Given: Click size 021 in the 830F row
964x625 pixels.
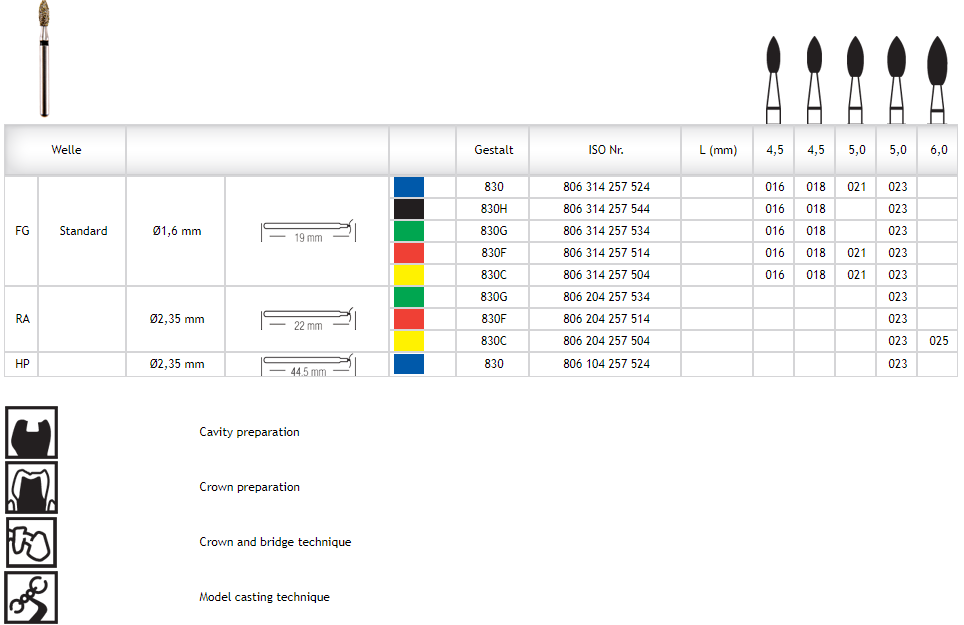Looking at the screenshot, I should pos(856,253).
